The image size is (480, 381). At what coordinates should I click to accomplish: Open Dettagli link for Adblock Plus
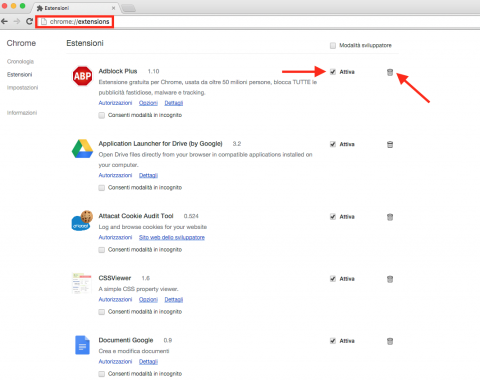point(174,103)
